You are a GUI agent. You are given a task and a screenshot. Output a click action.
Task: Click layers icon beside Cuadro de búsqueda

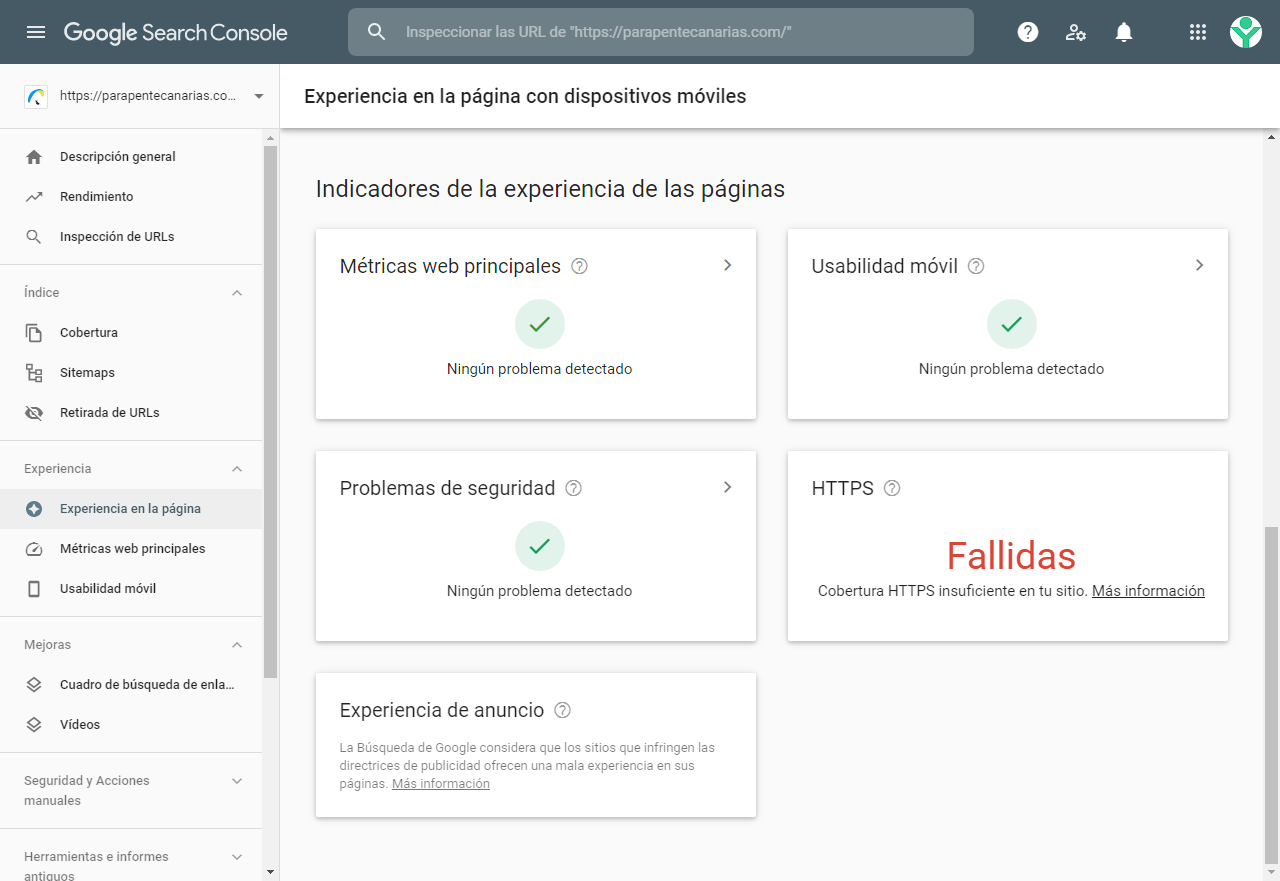coord(34,685)
